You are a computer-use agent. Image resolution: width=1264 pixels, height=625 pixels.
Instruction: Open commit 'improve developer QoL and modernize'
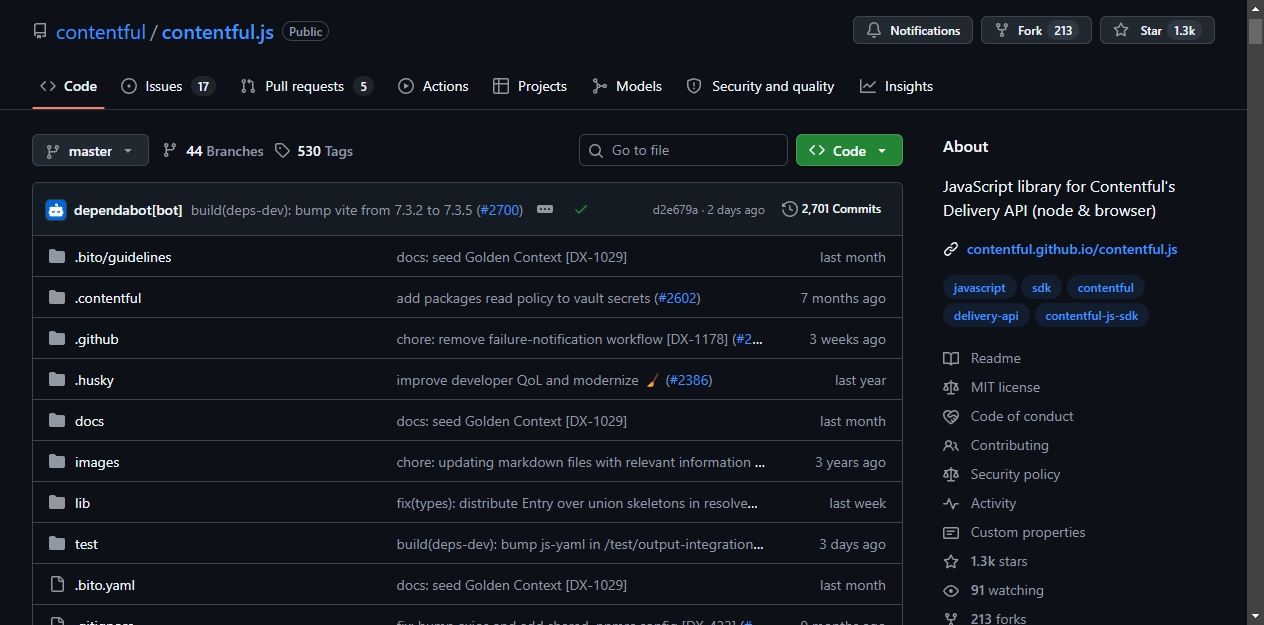(517, 380)
